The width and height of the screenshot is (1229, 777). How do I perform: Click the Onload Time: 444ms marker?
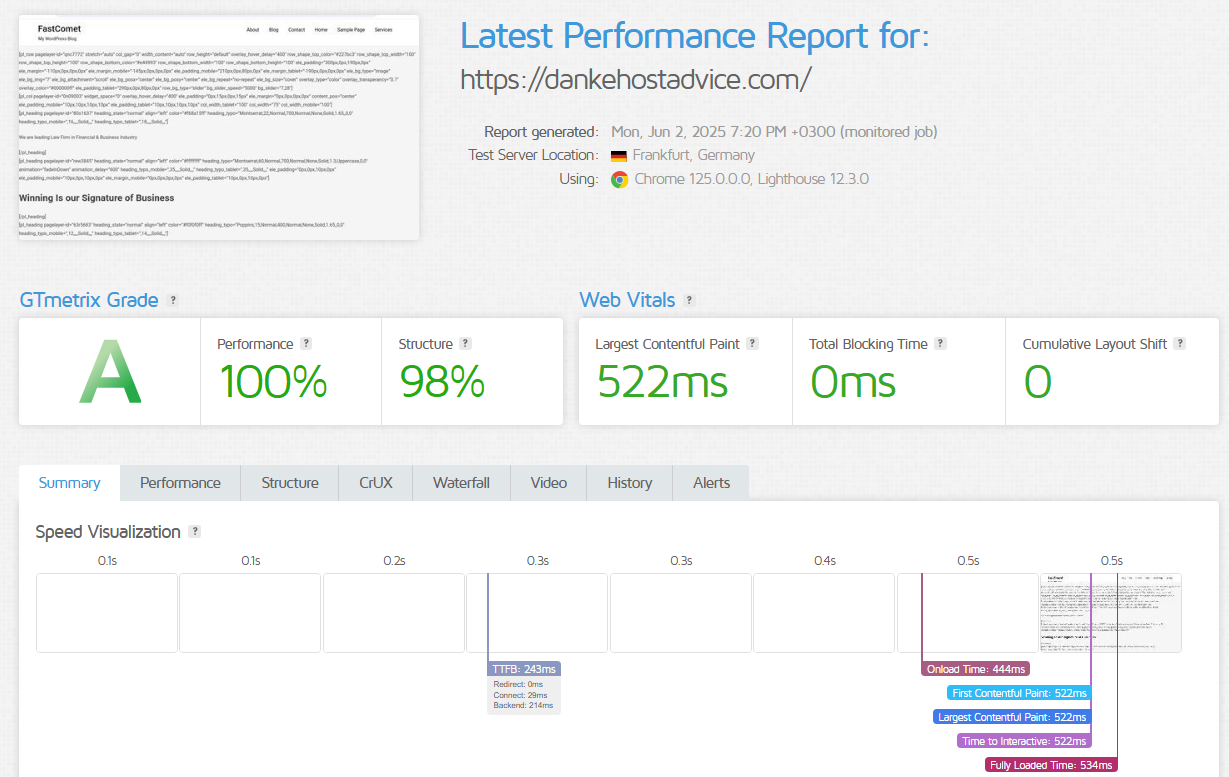coord(975,669)
